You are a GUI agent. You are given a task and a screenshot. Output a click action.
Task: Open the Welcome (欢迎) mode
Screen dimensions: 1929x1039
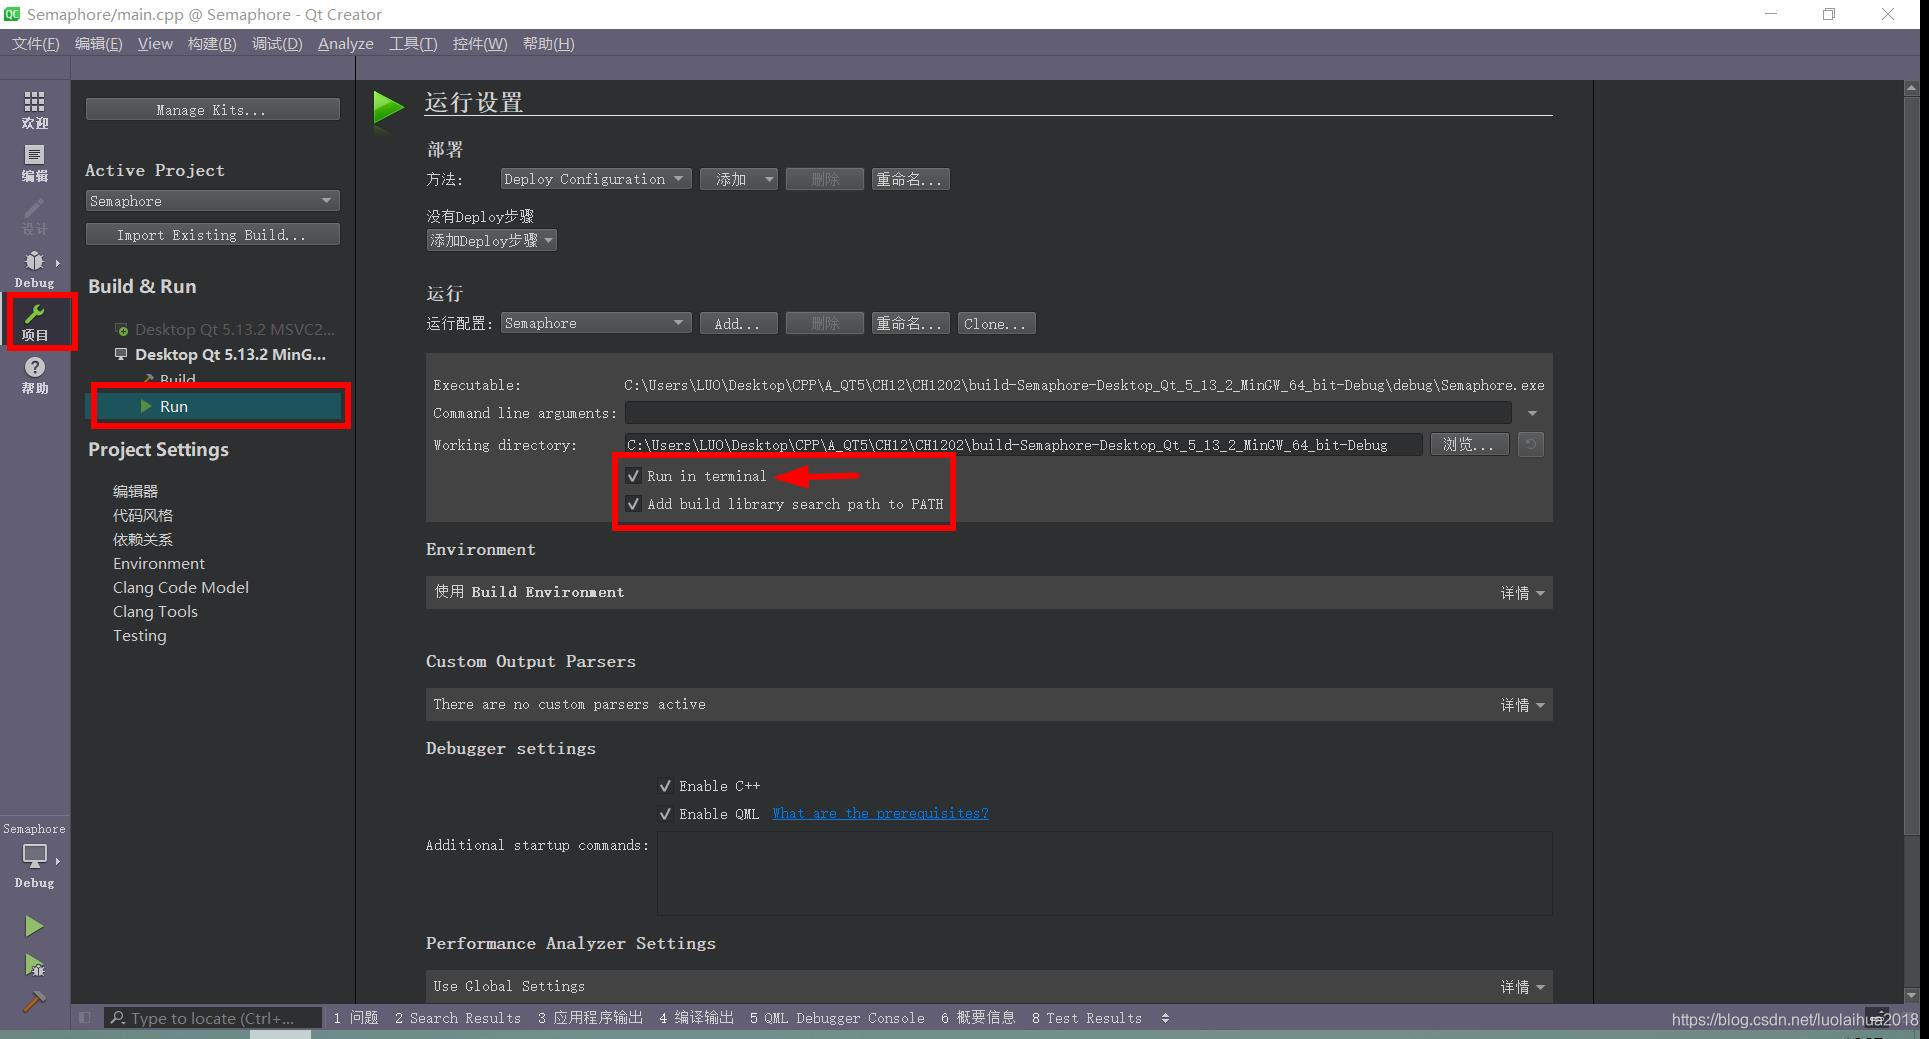pos(35,110)
